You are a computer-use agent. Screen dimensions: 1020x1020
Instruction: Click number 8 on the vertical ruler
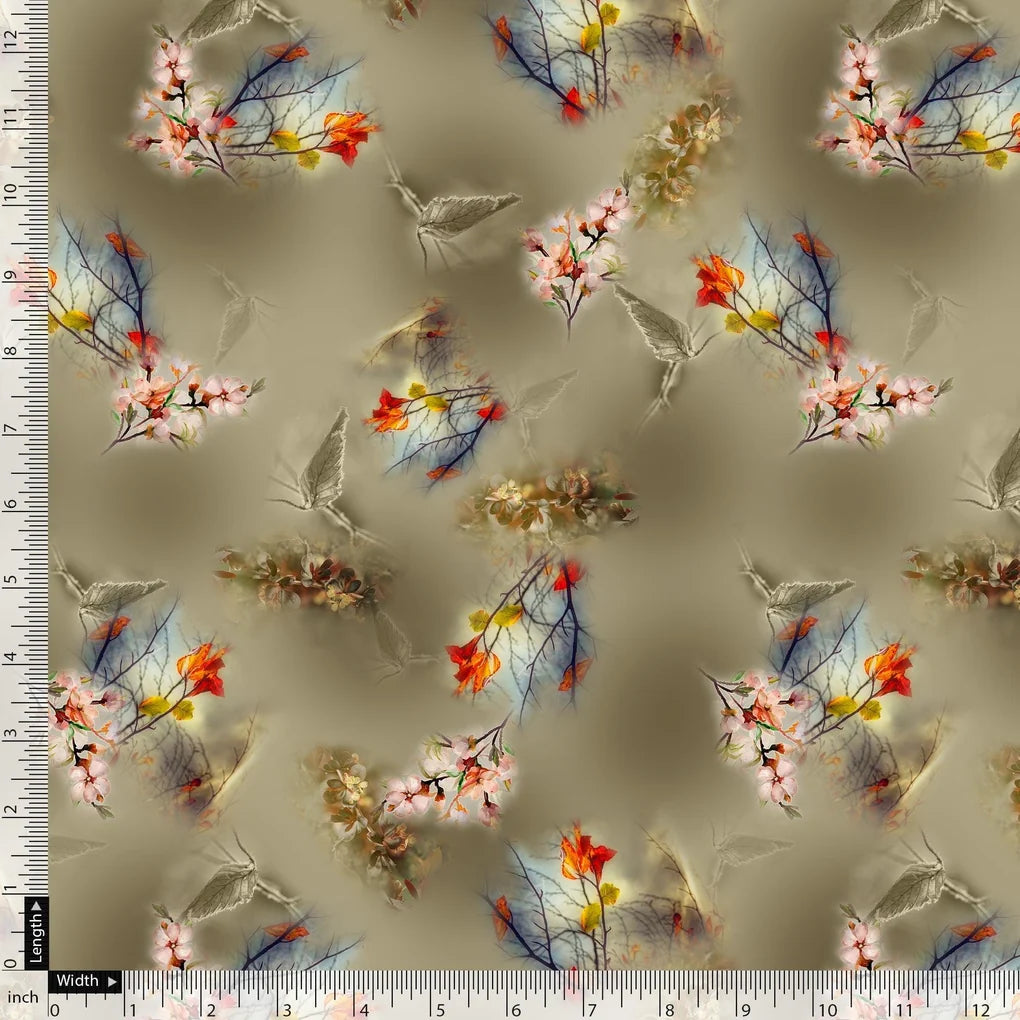(x=11, y=350)
